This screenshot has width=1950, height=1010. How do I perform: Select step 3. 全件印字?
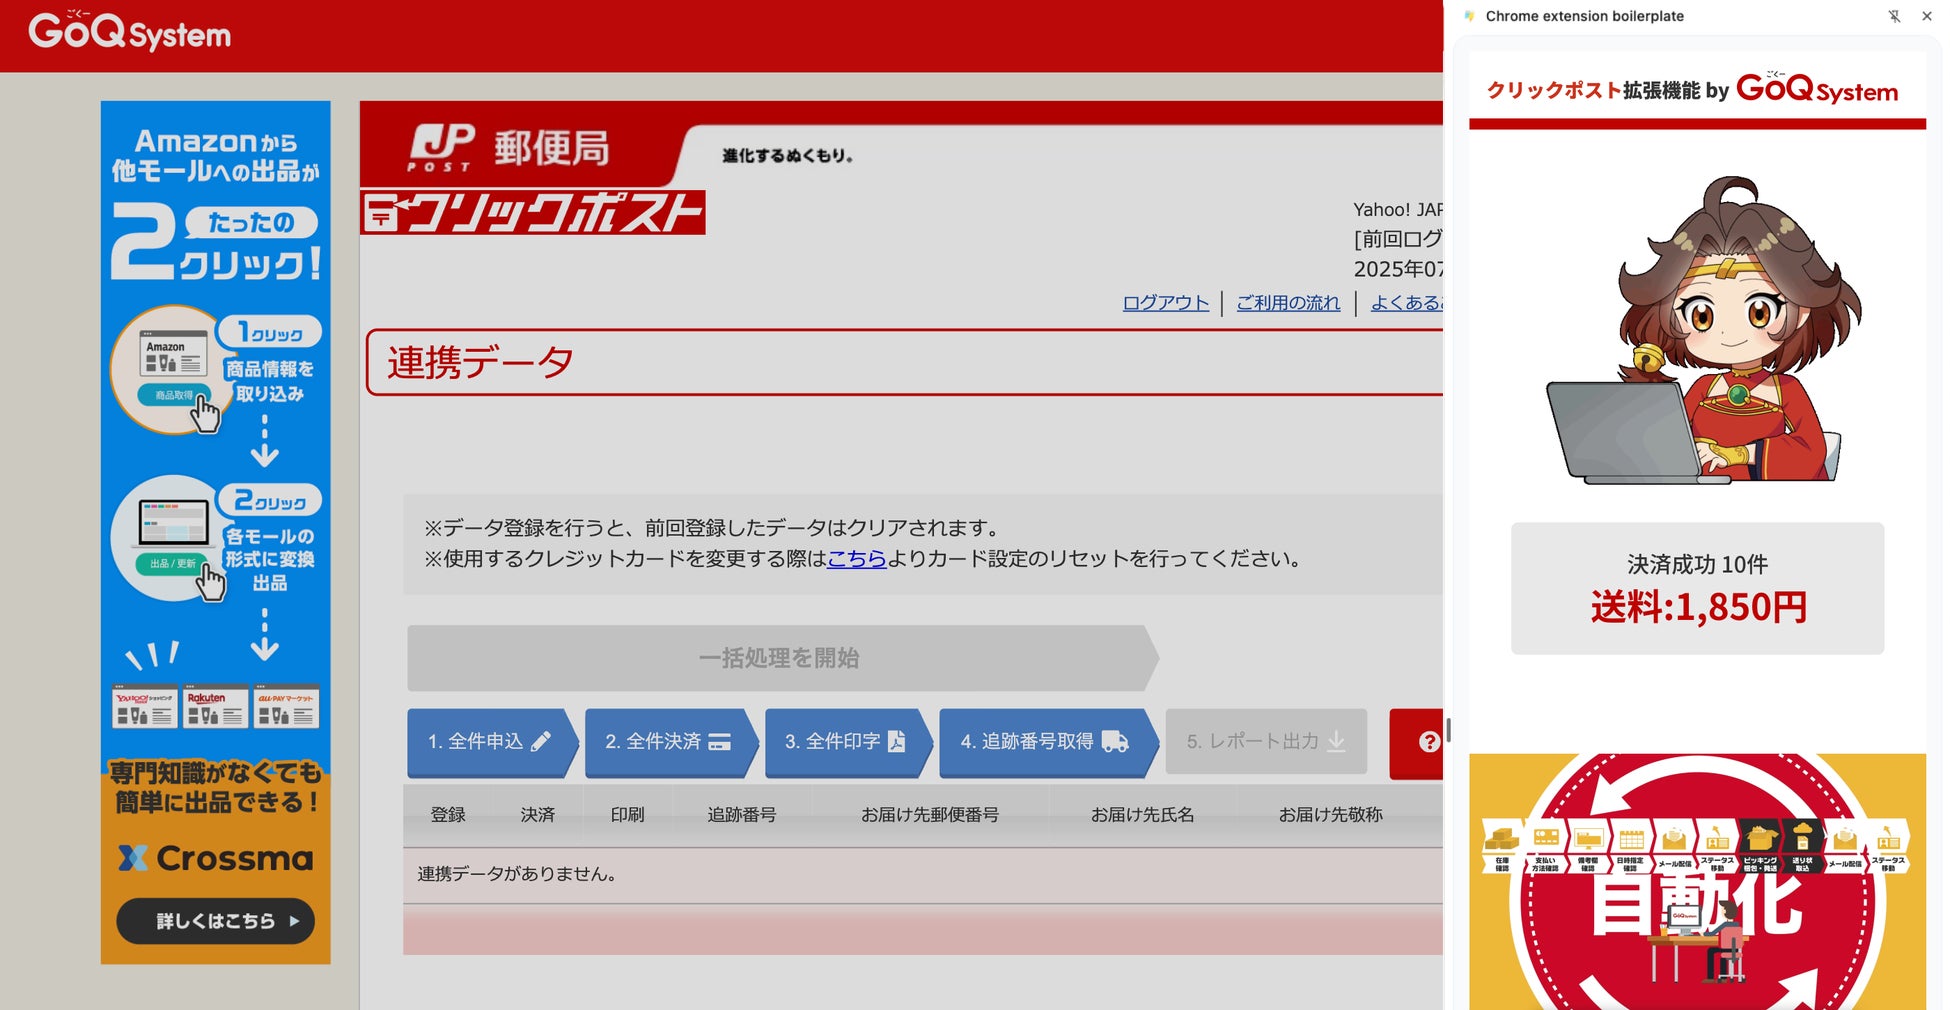click(848, 742)
